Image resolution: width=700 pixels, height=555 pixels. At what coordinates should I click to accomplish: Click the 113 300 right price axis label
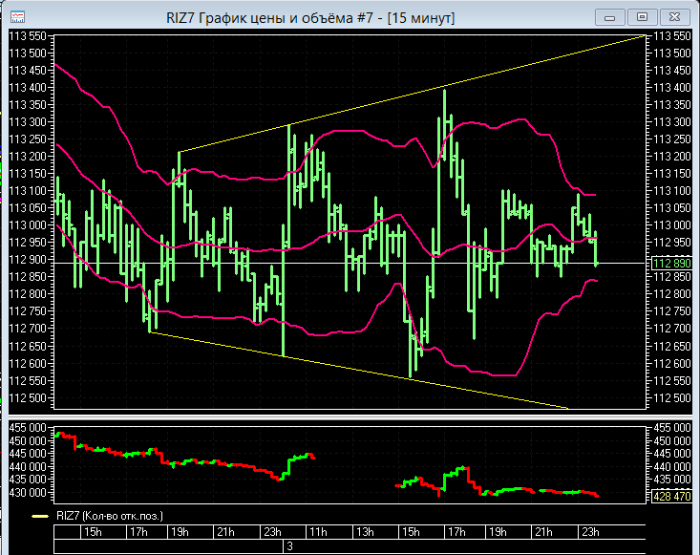[672, 122]
